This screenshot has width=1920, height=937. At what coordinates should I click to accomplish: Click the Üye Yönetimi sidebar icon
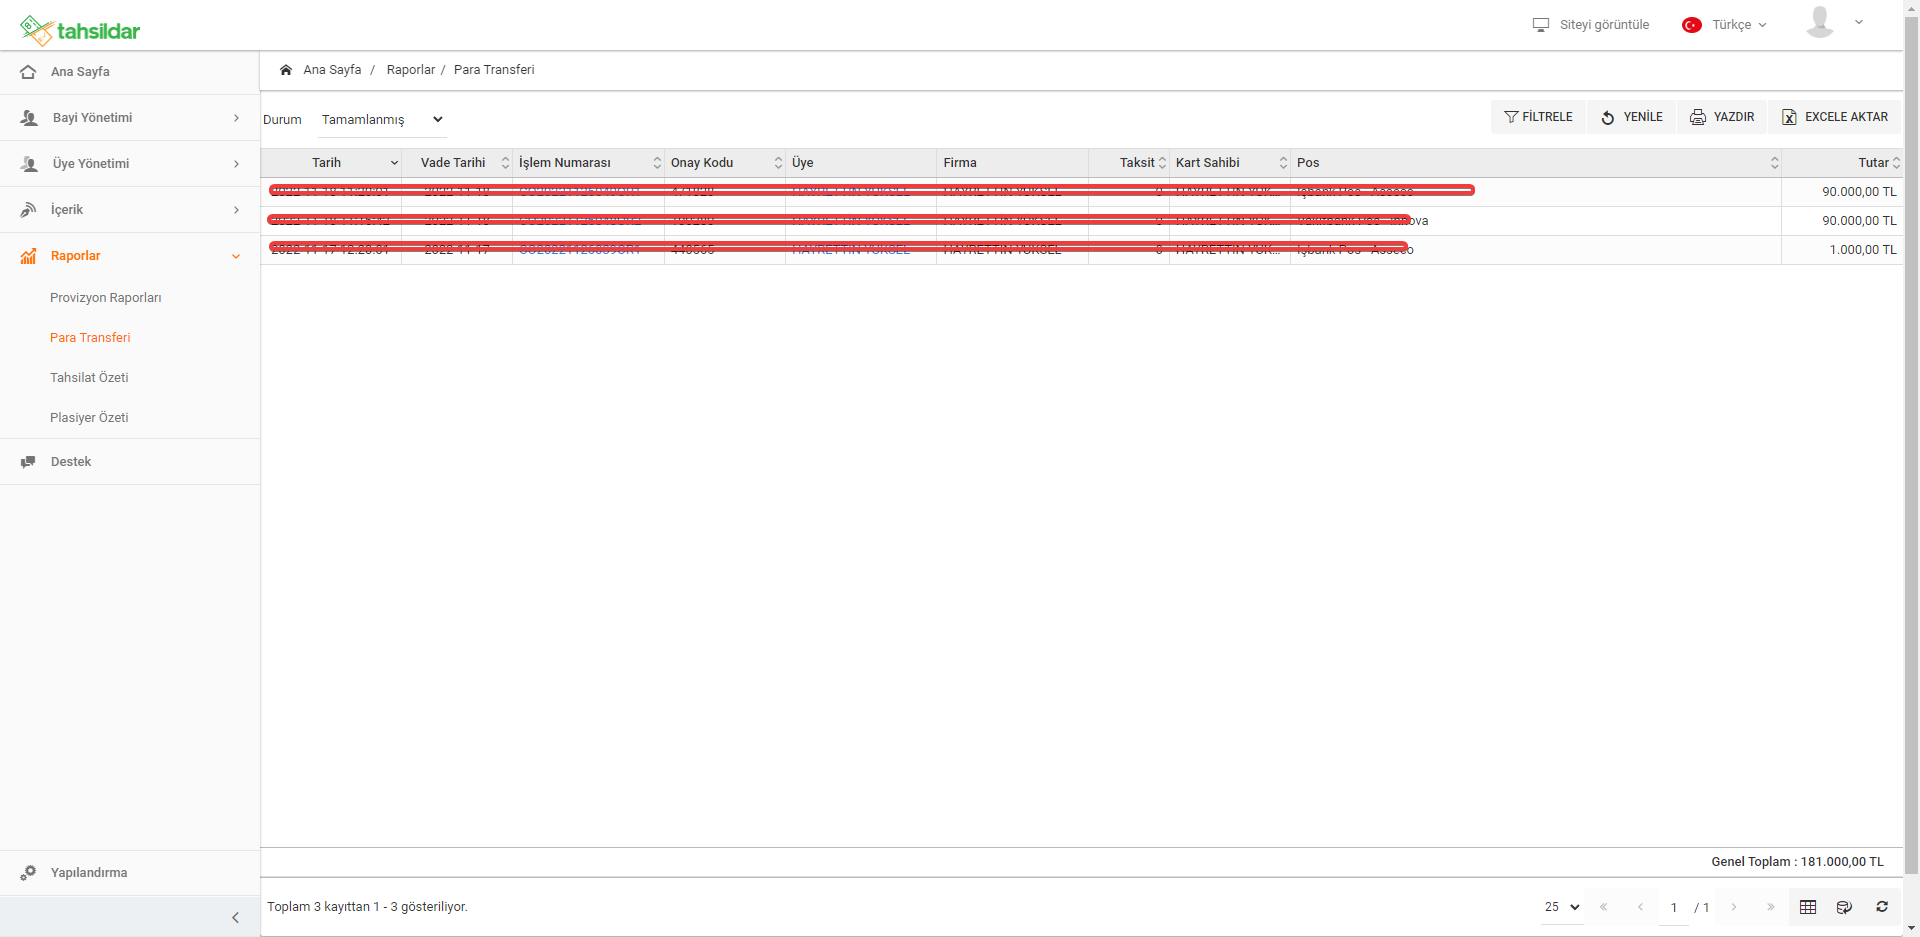click(29, 164)
